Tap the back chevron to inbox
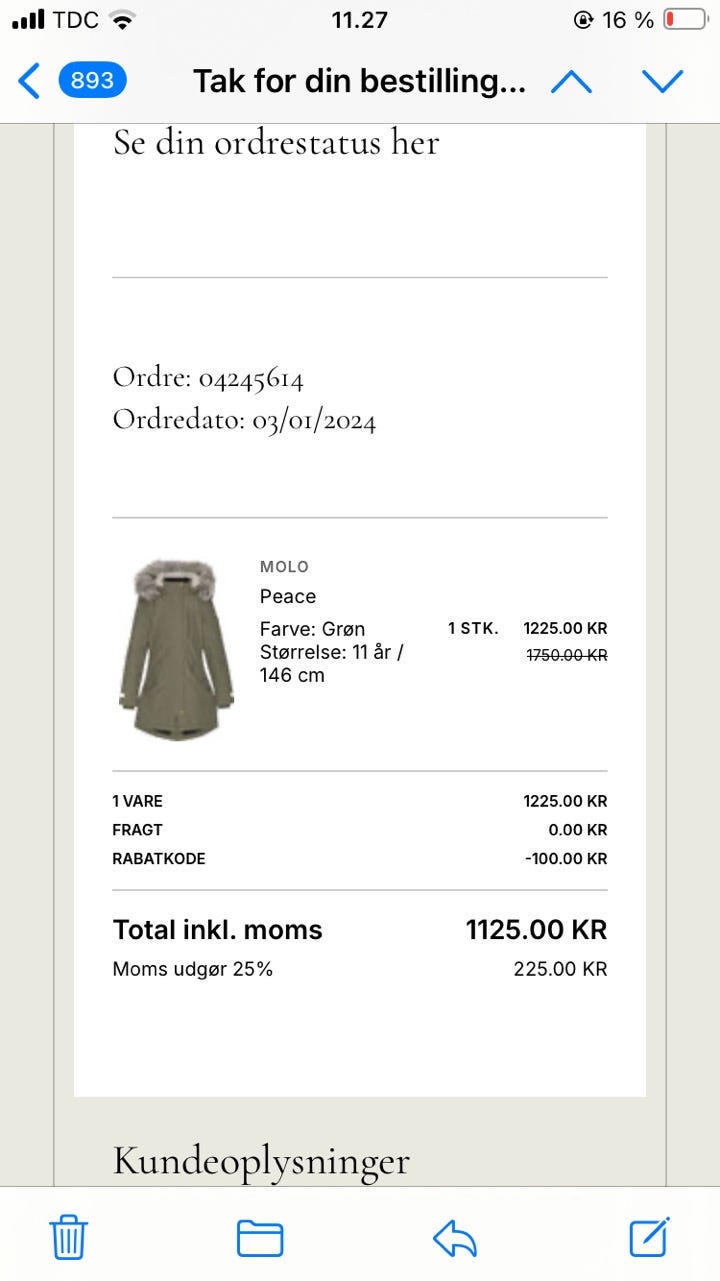720x1281 pixels. (x=30, y=81)
